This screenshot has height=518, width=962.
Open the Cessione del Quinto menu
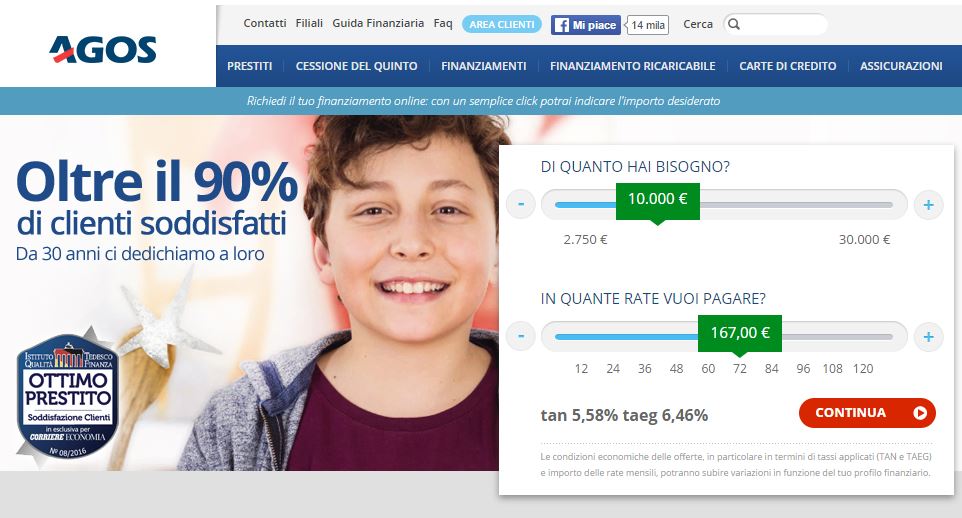[x=356, y=66]
